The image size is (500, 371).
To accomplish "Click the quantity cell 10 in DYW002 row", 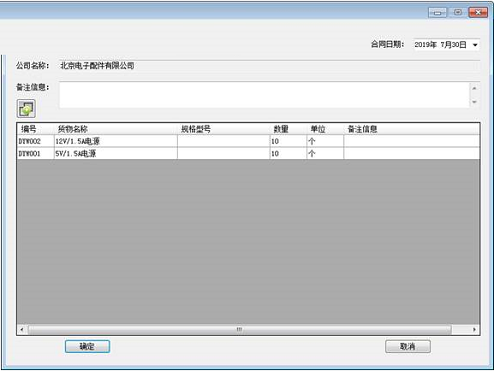I will tap(288, 141).
